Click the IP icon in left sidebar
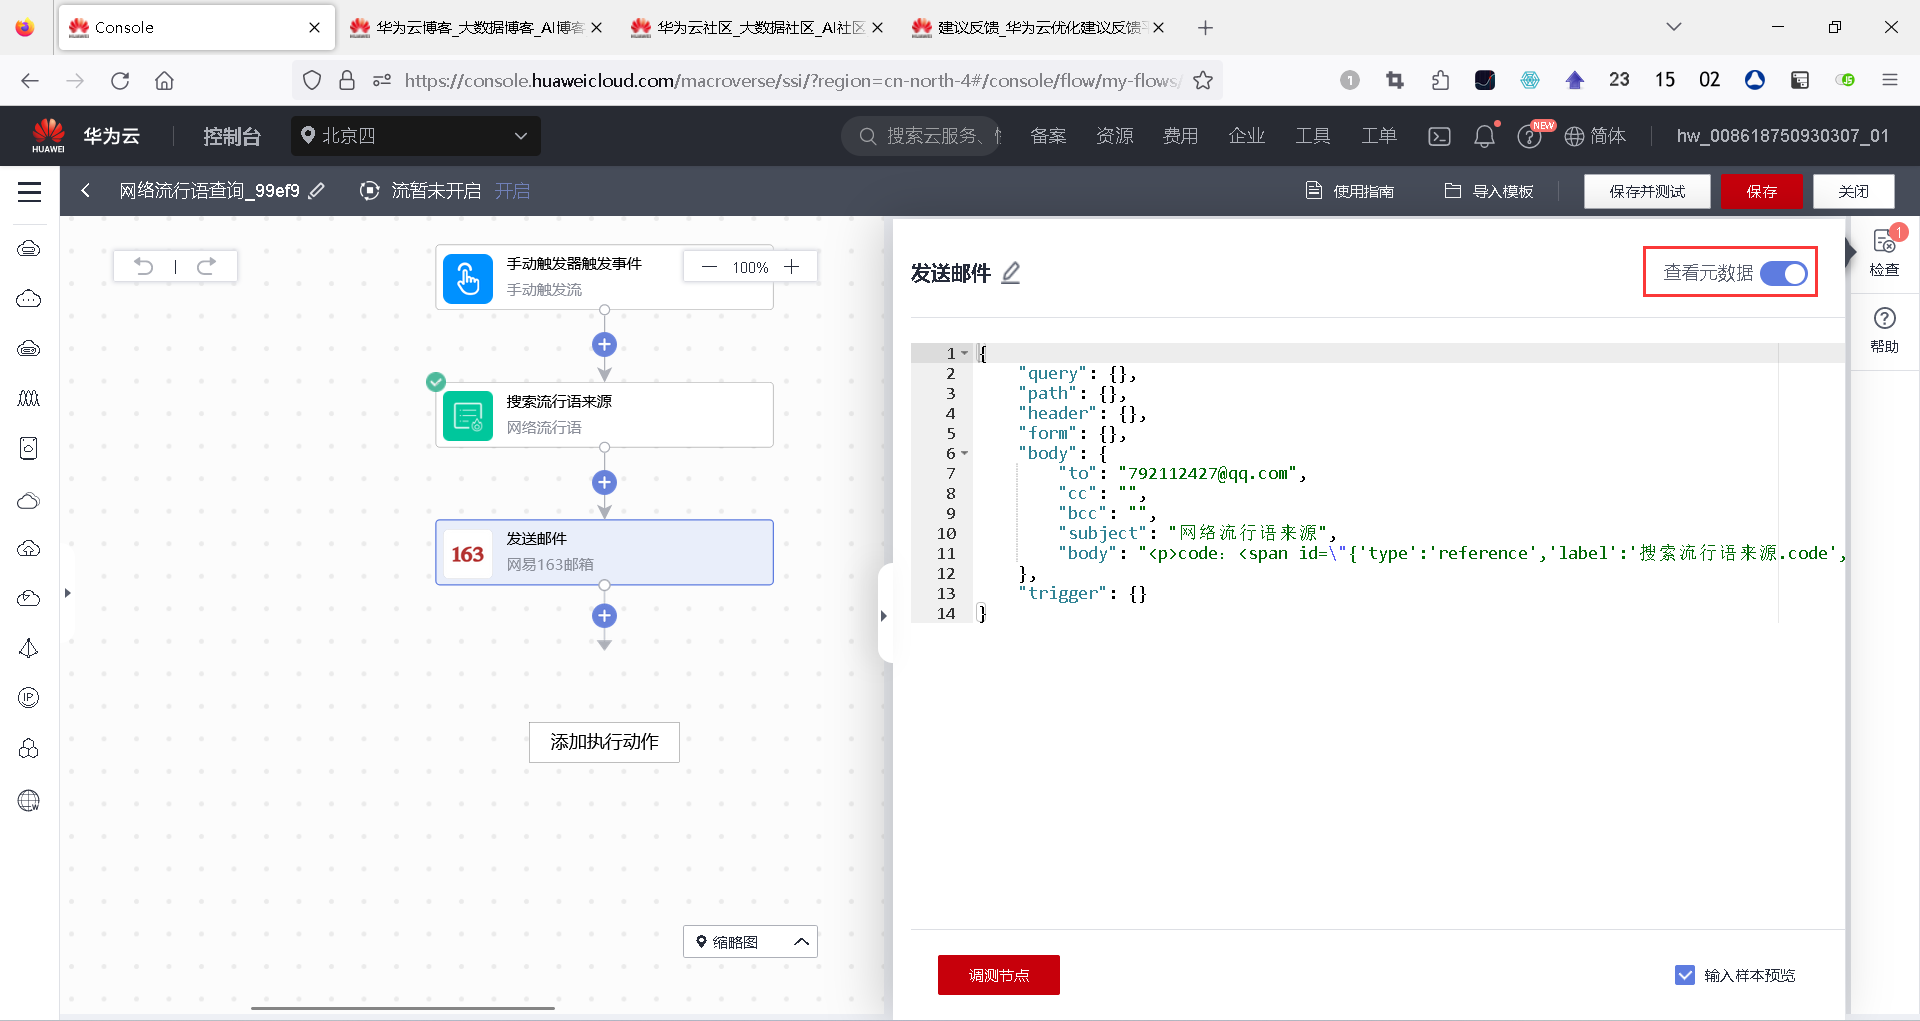1920x1021 pixels. [x=29, y=698]
